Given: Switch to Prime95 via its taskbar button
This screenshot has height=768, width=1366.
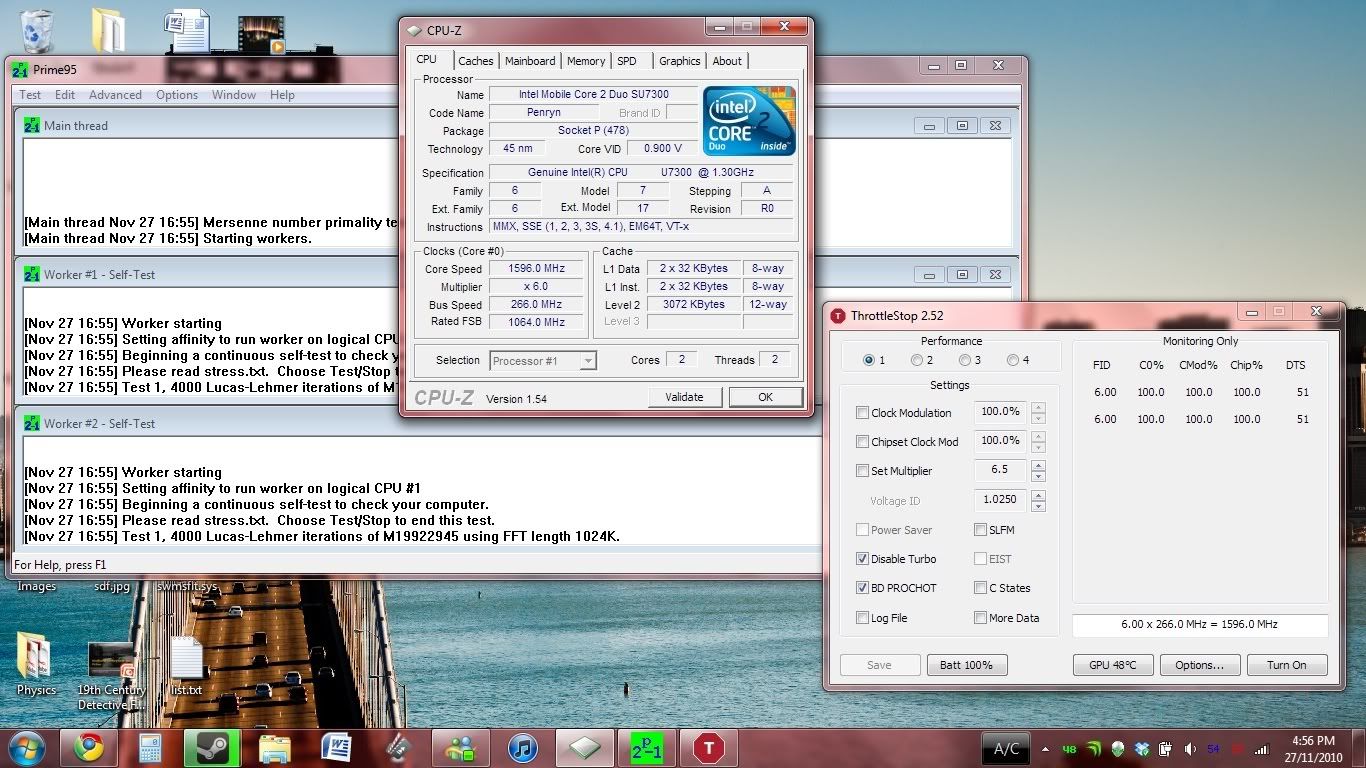Looking at the screenshot, I should pyautogui.click(x=647, y=748).
